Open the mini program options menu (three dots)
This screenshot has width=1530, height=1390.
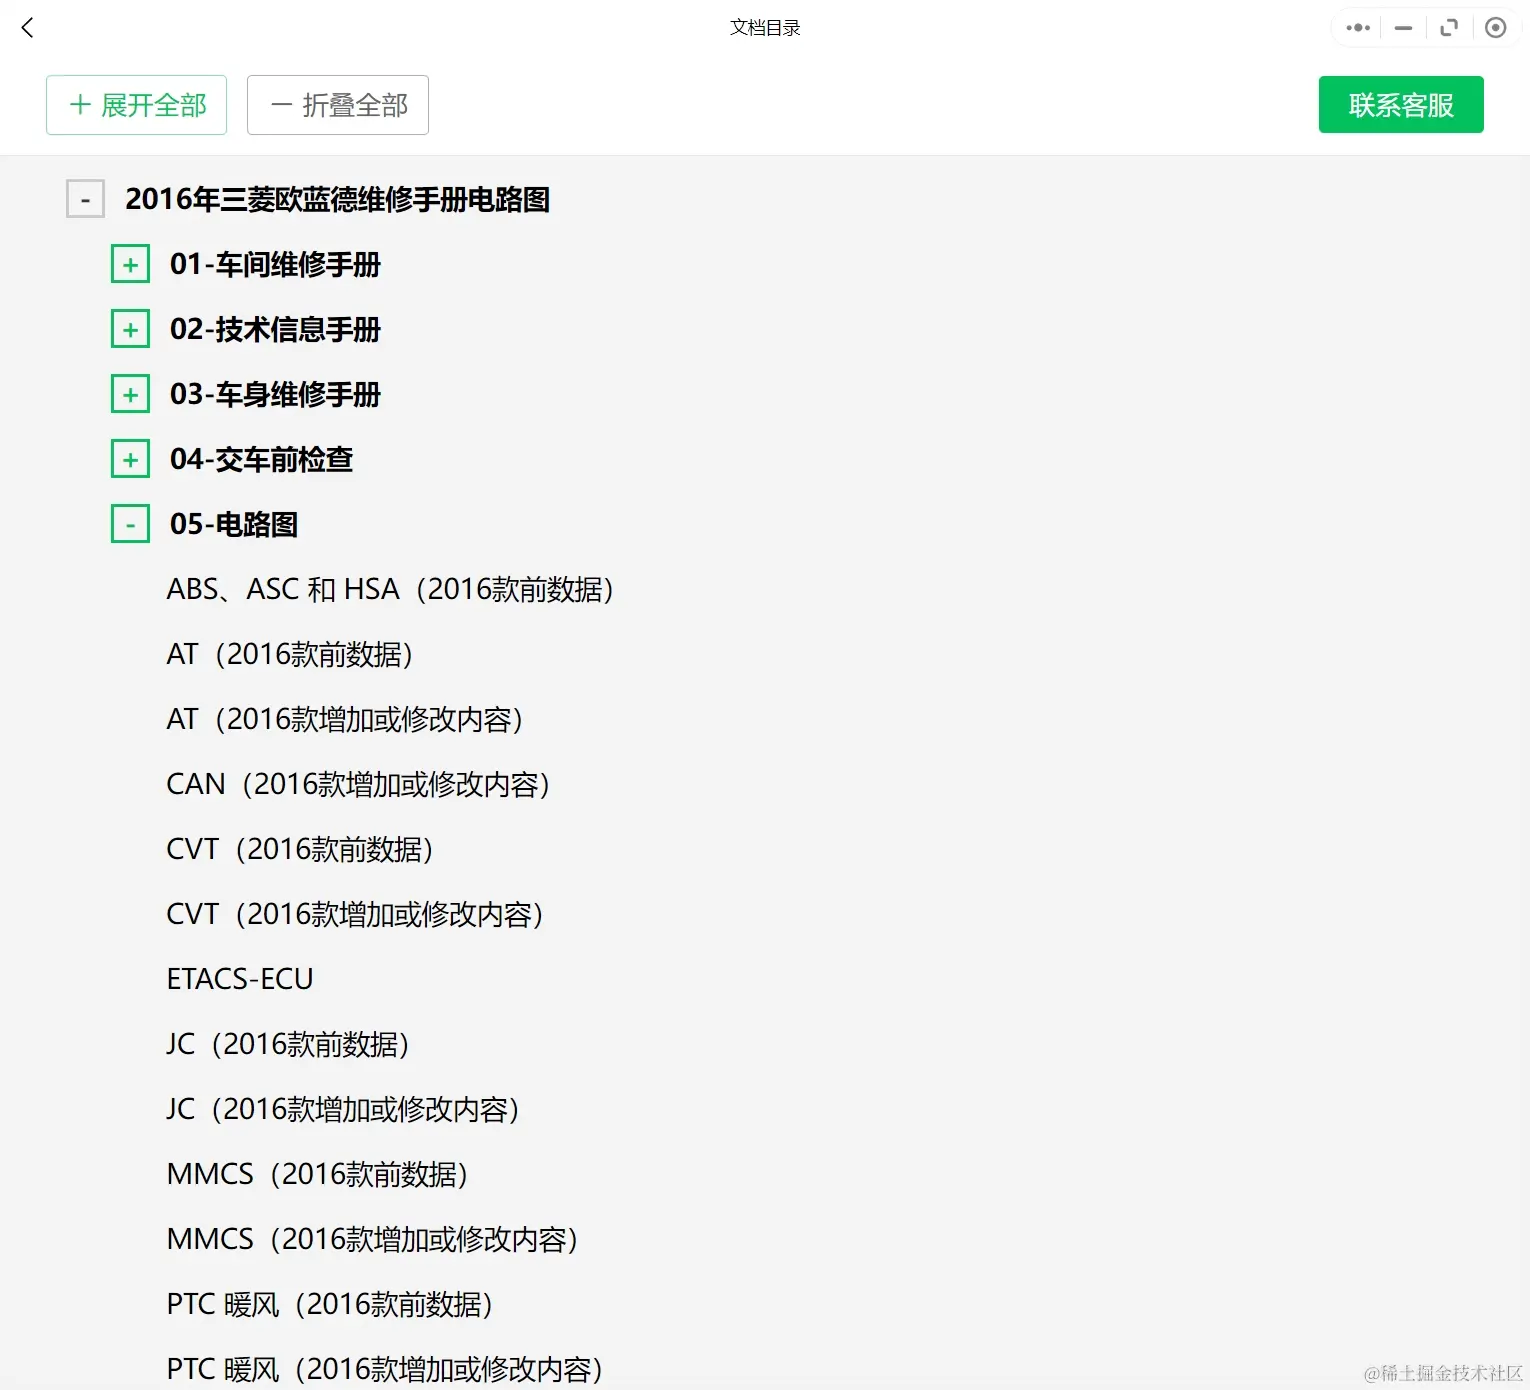pos(1356,27)
